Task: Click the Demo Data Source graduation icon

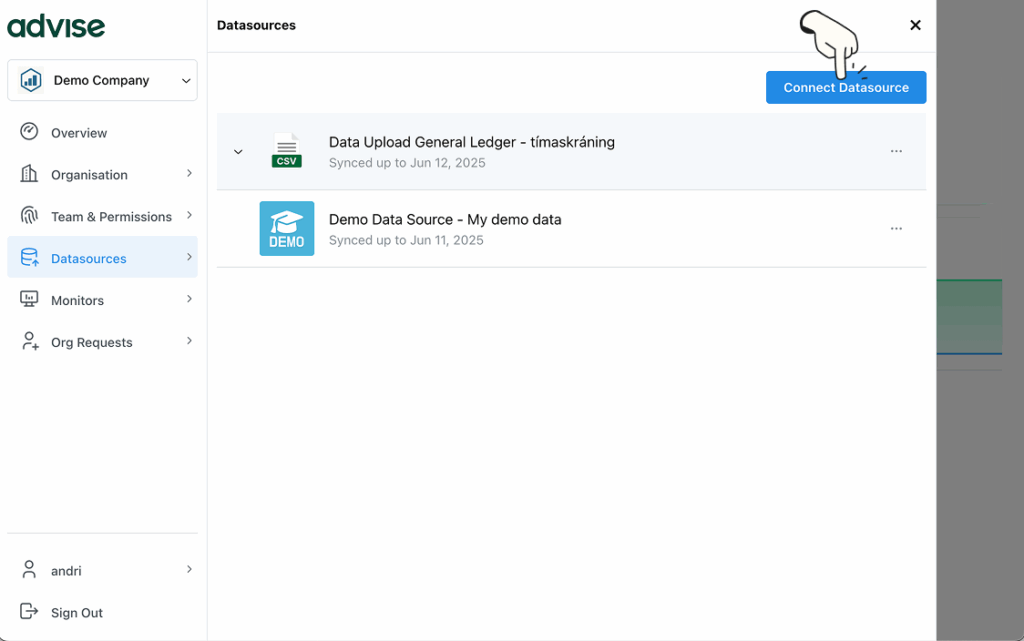Action: coord(287,228)
